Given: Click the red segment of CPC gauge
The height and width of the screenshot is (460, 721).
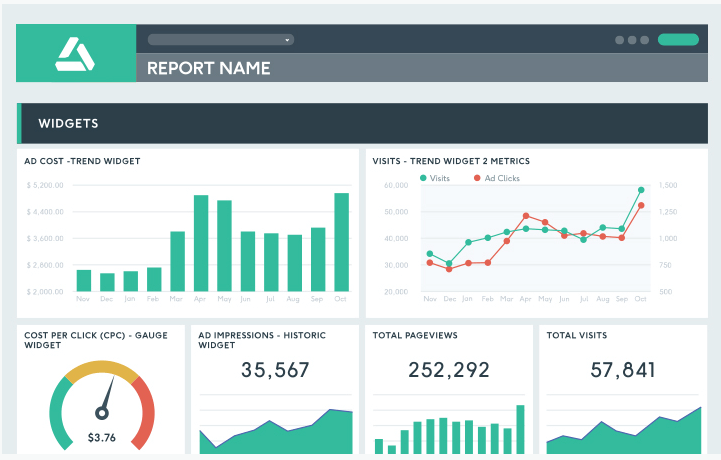Looking at the screenshot, I should pyautogui.click(x=146, y=411).
